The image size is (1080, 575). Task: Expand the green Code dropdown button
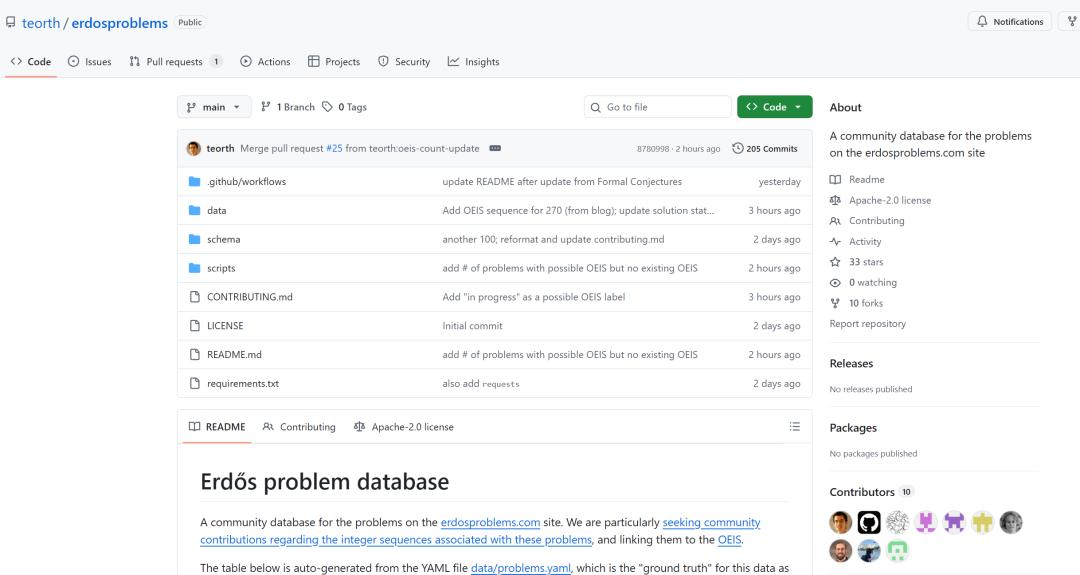pos(774,107)
